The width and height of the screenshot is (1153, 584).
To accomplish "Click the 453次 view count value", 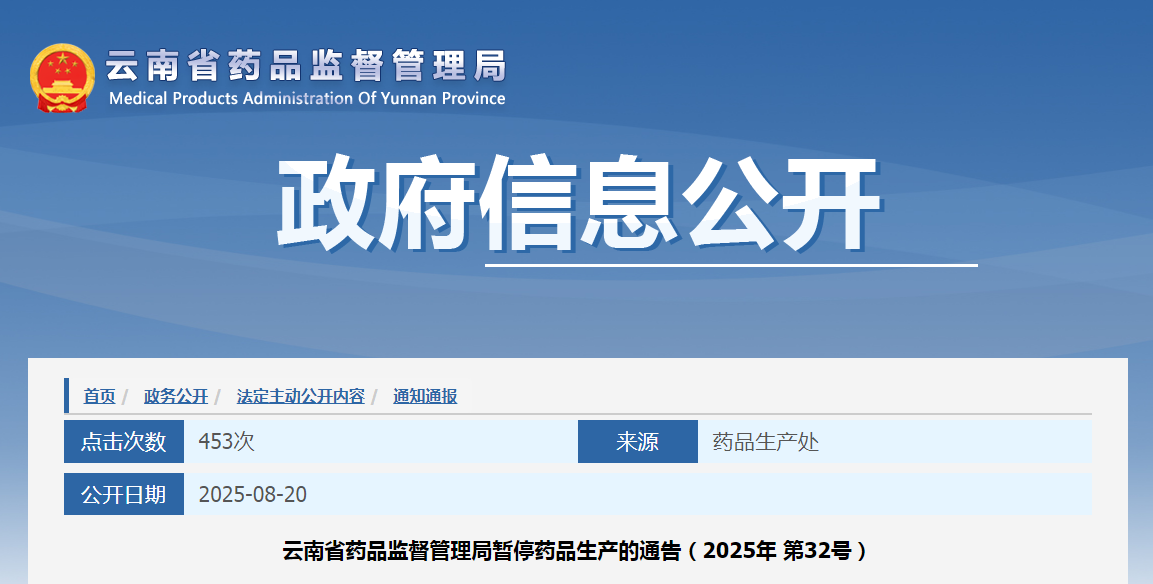I will point(226,441).
